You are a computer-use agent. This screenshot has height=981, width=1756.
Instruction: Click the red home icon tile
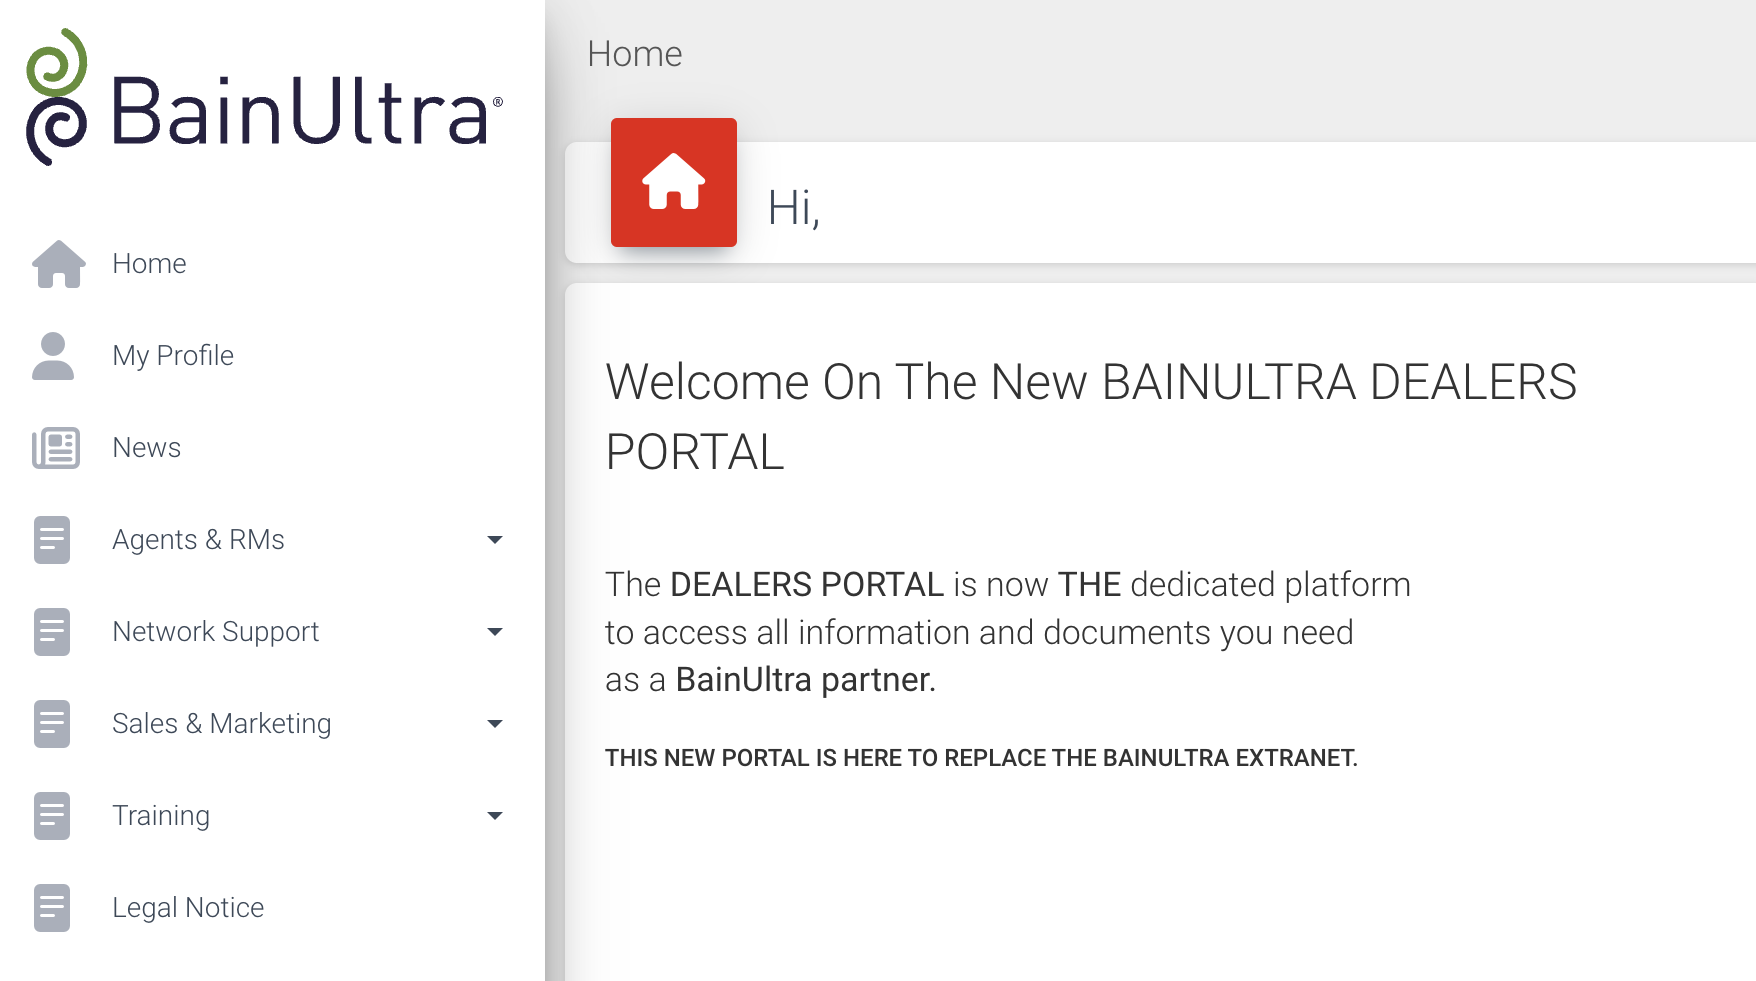673,182
